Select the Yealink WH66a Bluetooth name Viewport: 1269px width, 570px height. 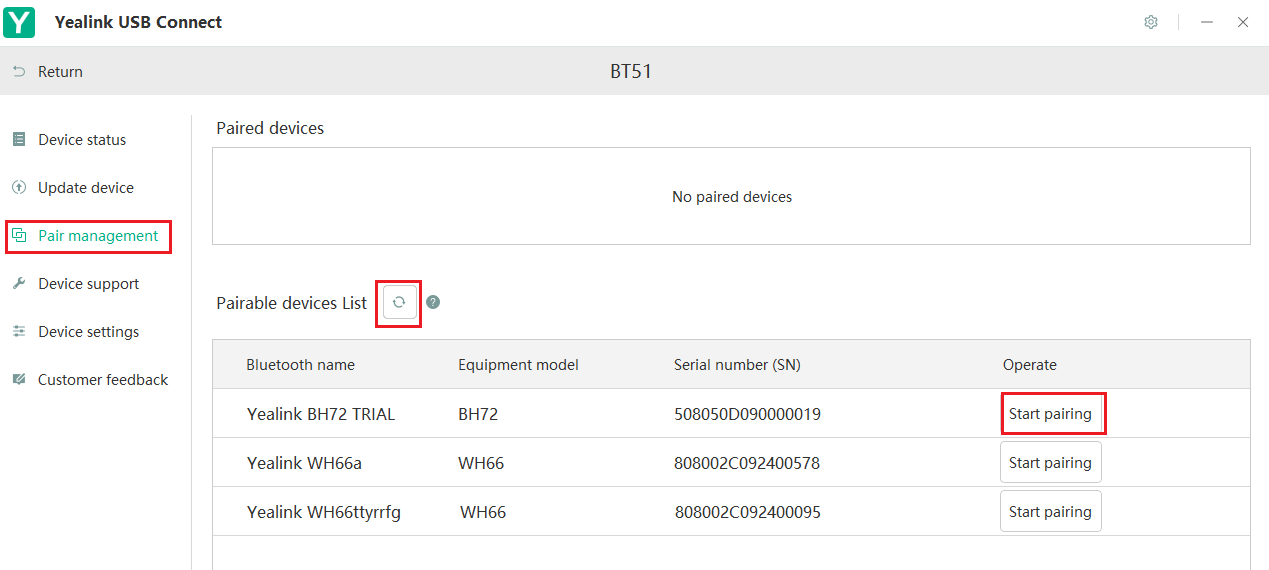[303, 463]
